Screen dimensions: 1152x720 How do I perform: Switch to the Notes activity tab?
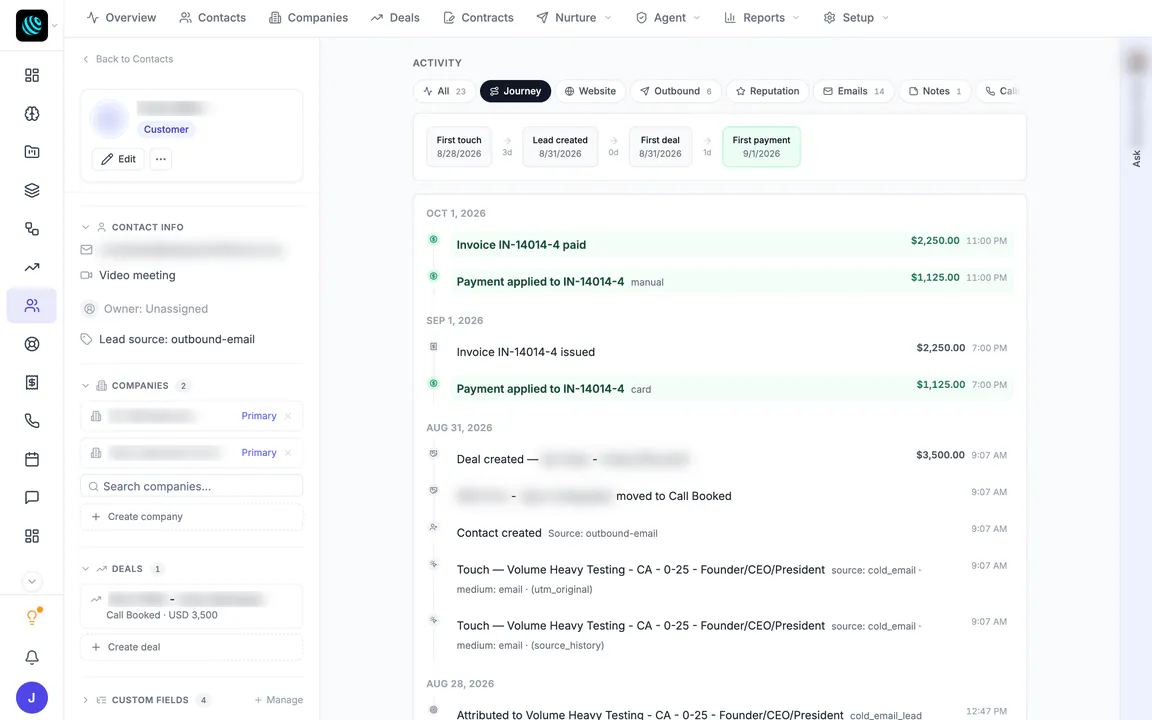[935, 91]
